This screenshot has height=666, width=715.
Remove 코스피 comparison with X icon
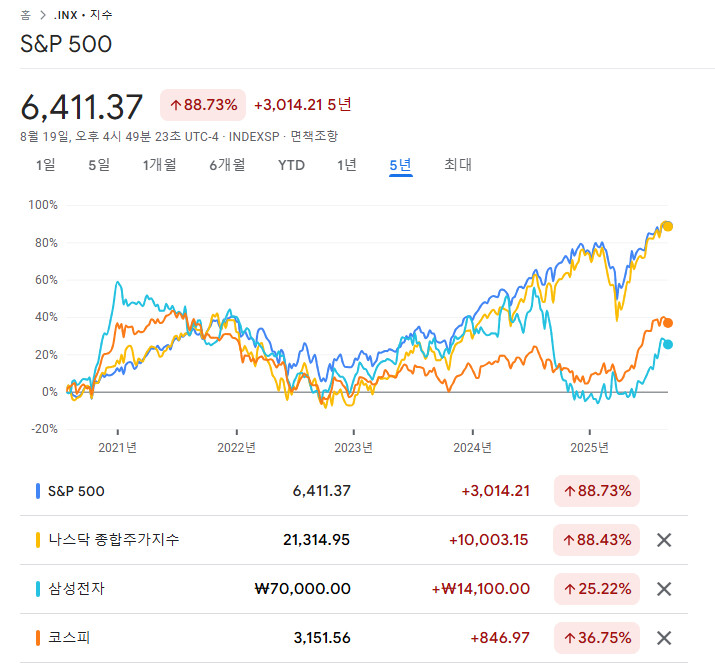663,638
